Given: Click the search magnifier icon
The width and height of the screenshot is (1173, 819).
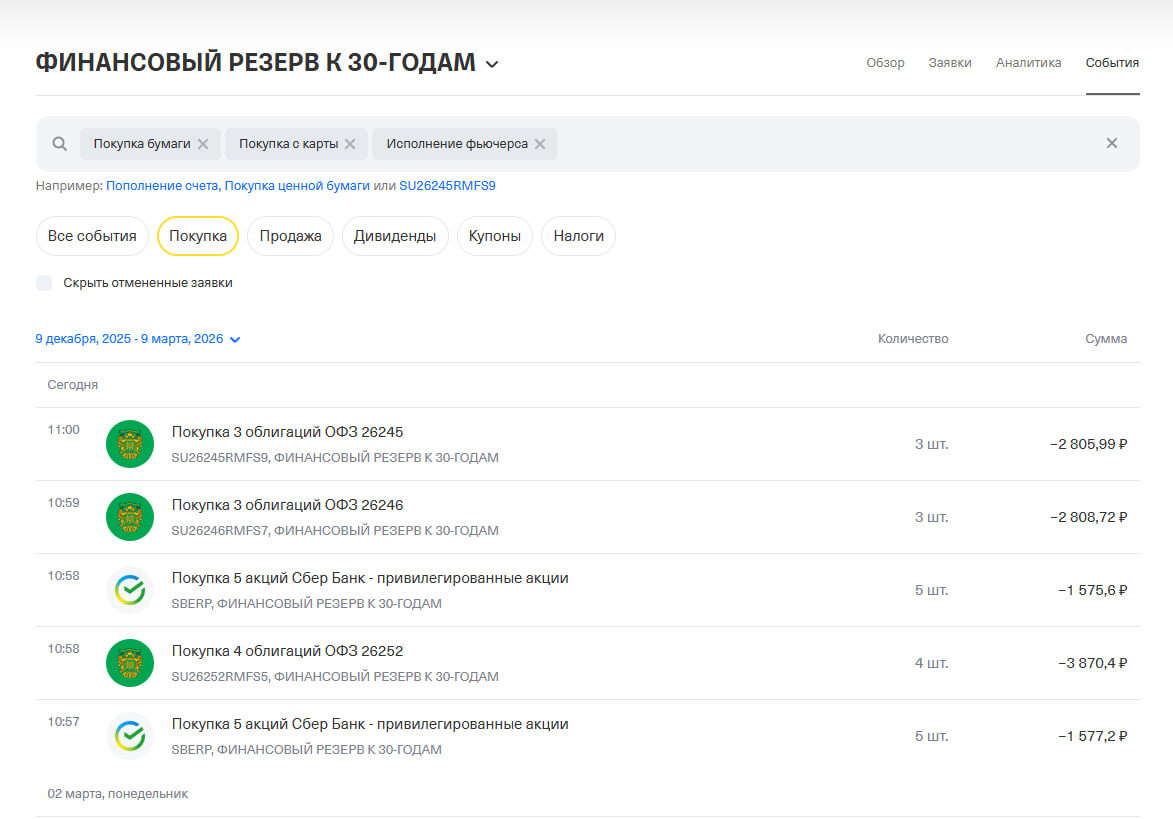Looking at the screenshot, I should pyautogui.click(x=58, y=143).
